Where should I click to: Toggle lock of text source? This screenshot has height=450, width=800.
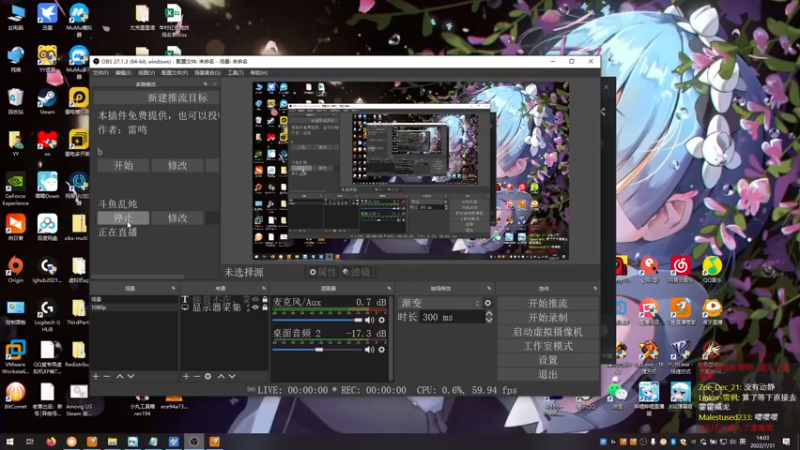pos(265,299)
